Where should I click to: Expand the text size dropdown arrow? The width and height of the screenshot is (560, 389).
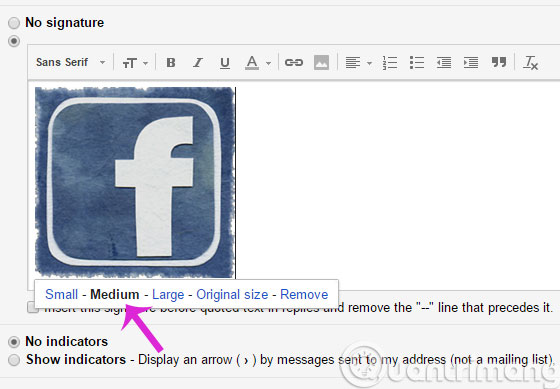[145, 63]
